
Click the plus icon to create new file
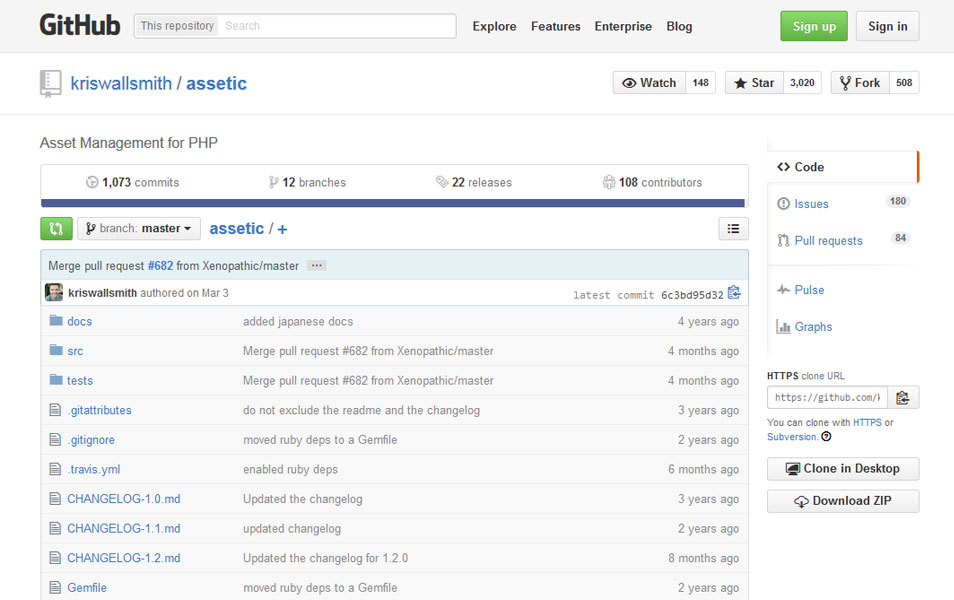click(282, 229)
